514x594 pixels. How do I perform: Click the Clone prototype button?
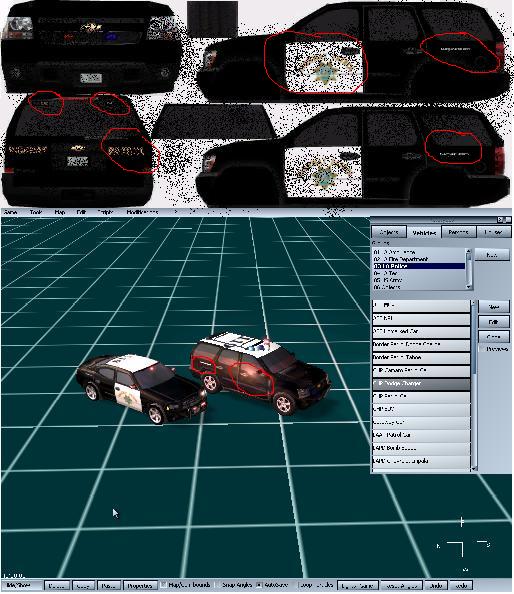pos(494,336)
